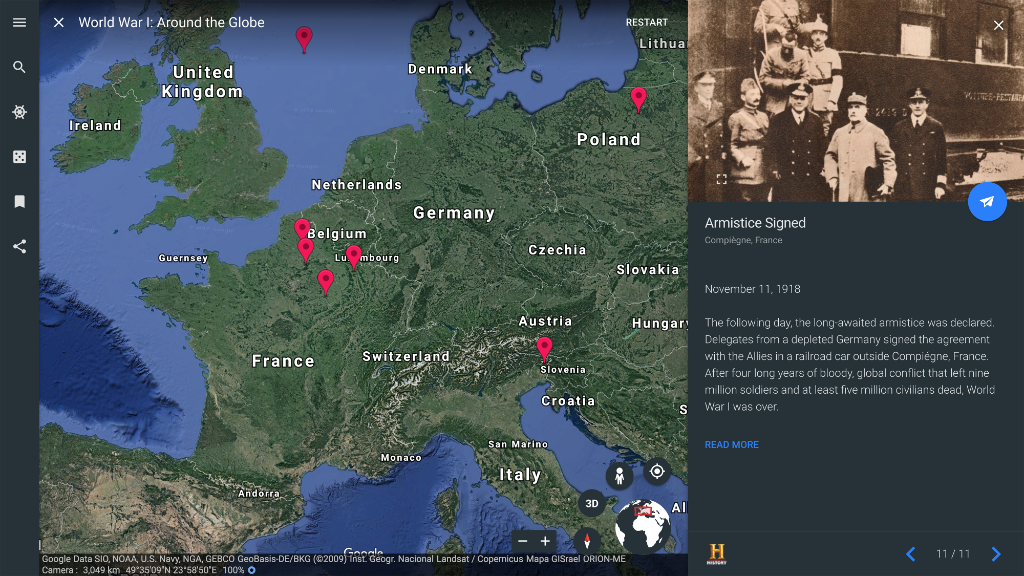This screenshot has height=576, width=1024.
Task: Toggle the 3D view button
Action: coord(592,504)
